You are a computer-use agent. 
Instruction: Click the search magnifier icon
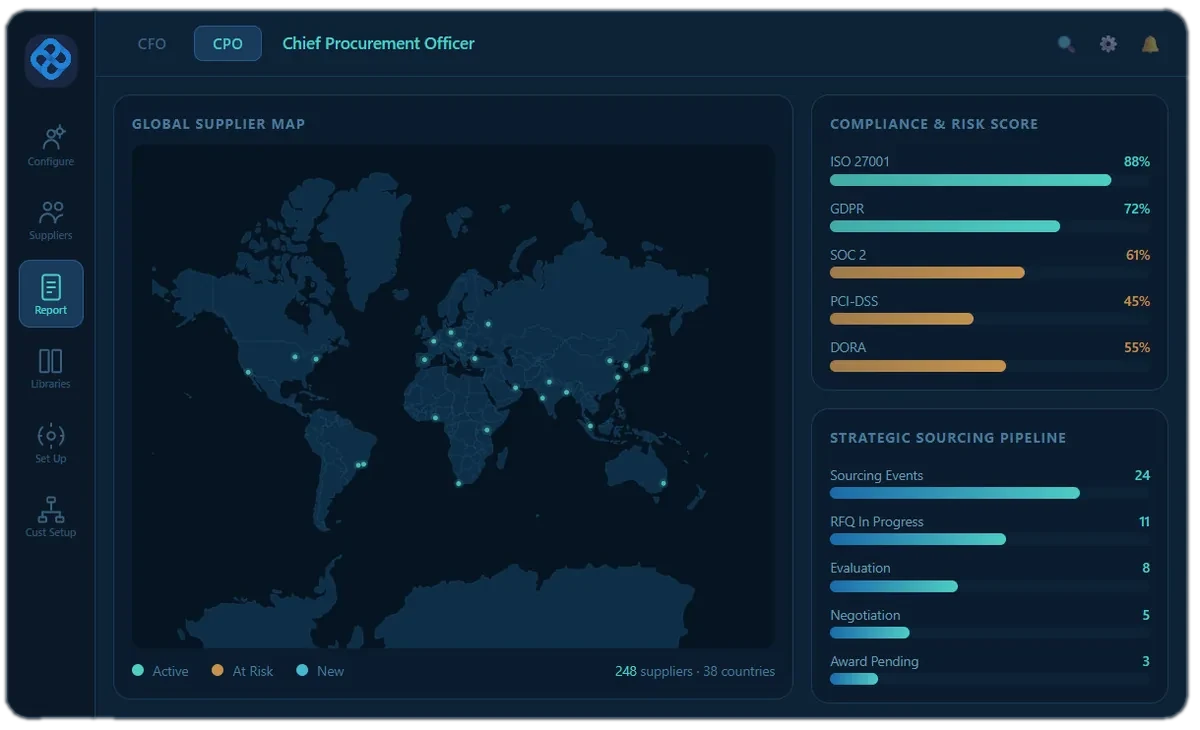click(1066, 44)
